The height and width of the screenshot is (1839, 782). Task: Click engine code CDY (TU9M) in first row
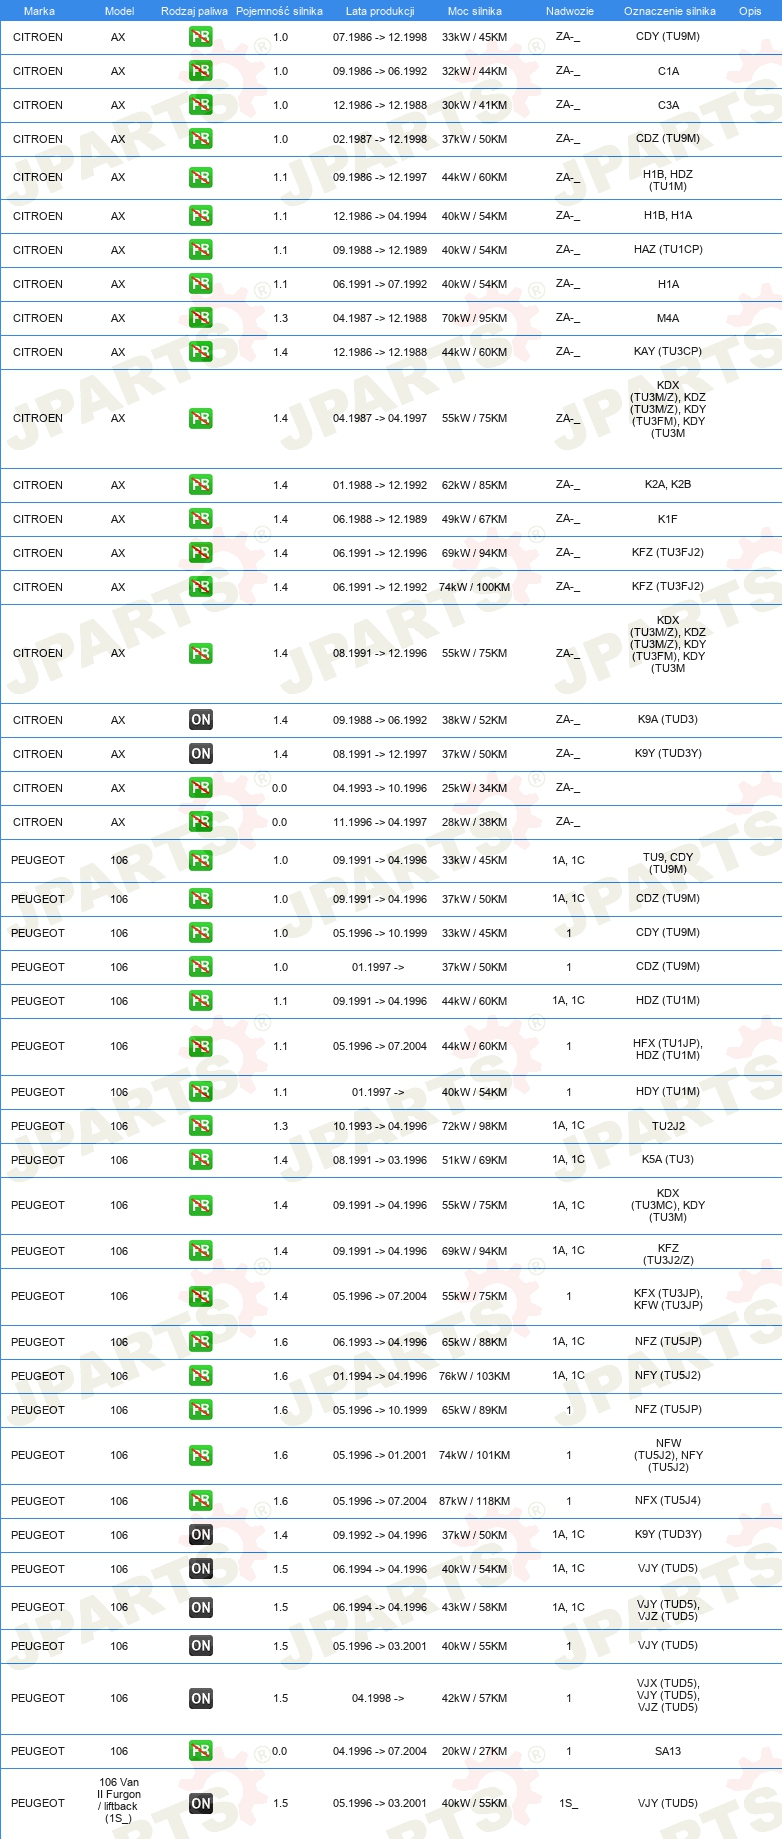(668, 37)
